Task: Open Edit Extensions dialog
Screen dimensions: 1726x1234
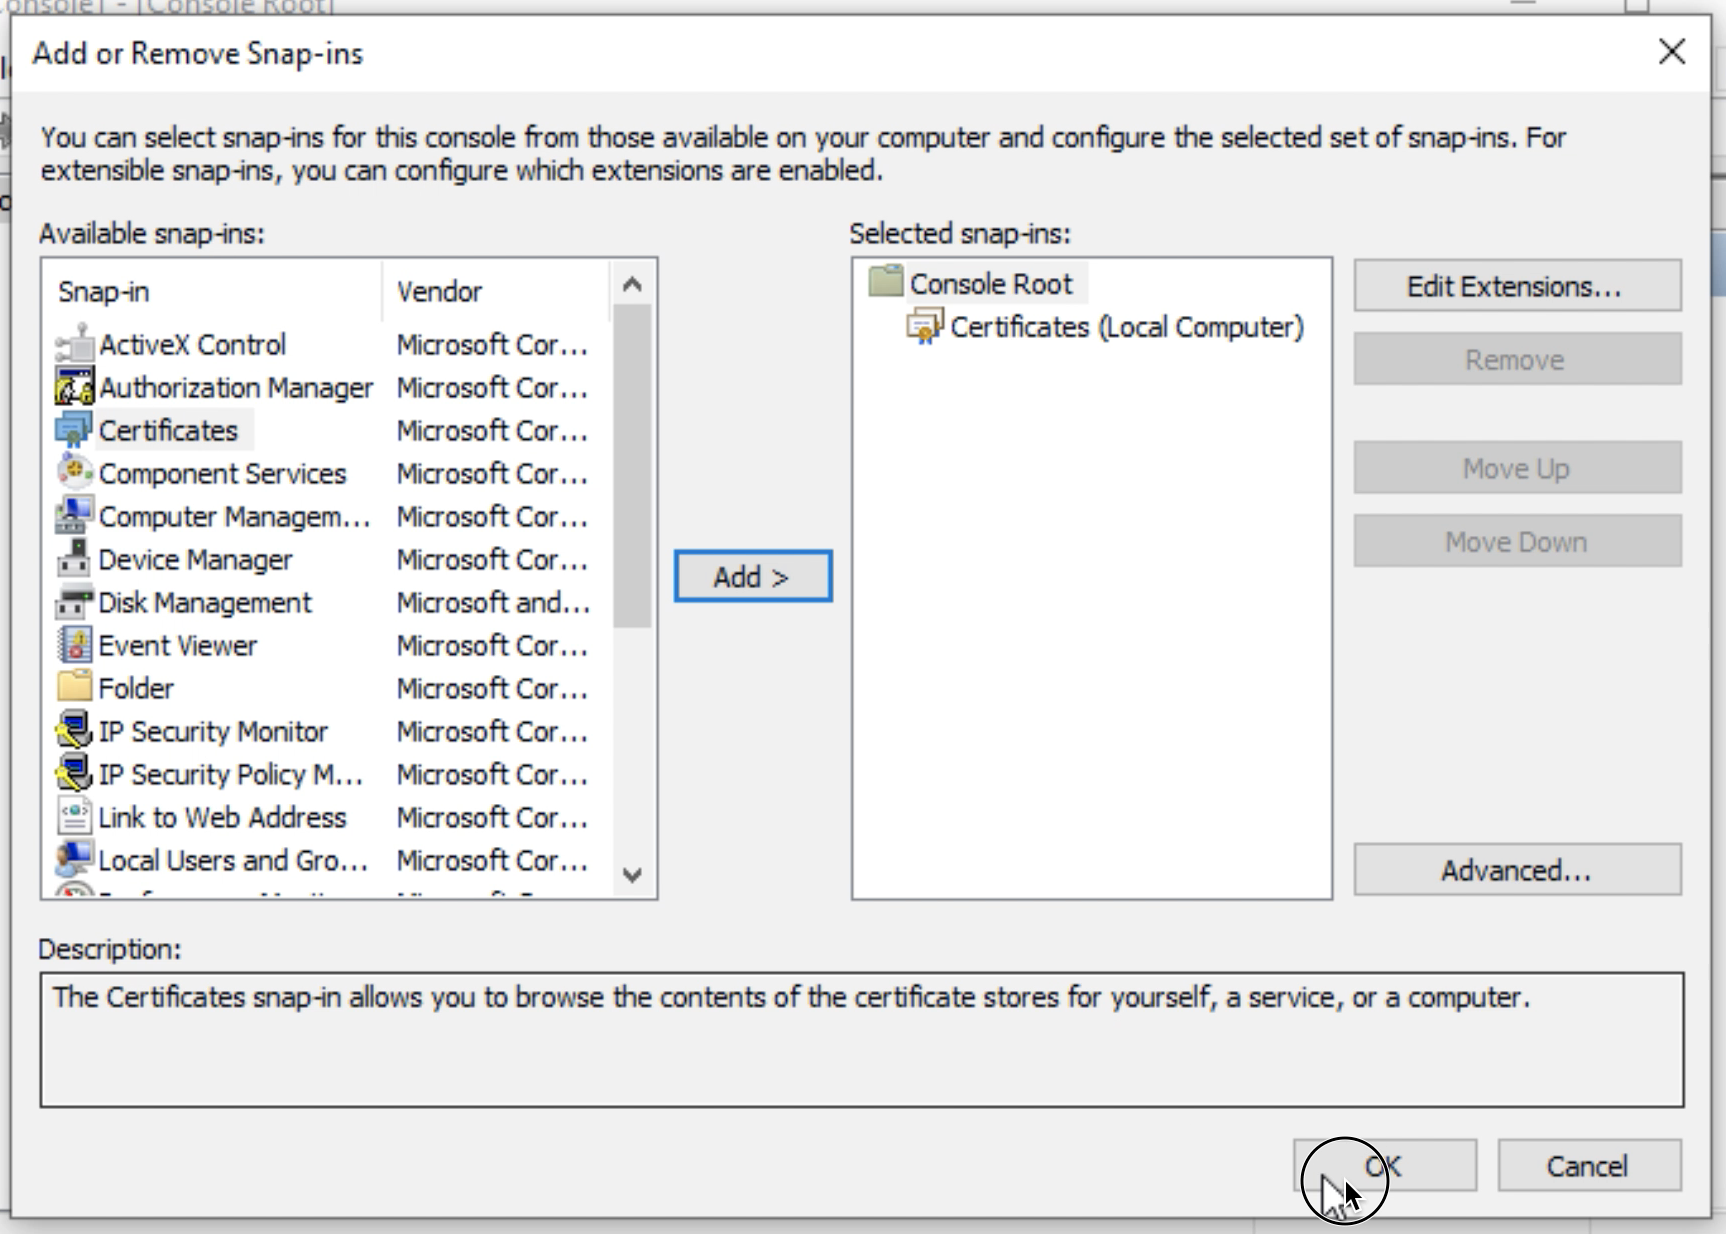Action: coord(1516,287)
